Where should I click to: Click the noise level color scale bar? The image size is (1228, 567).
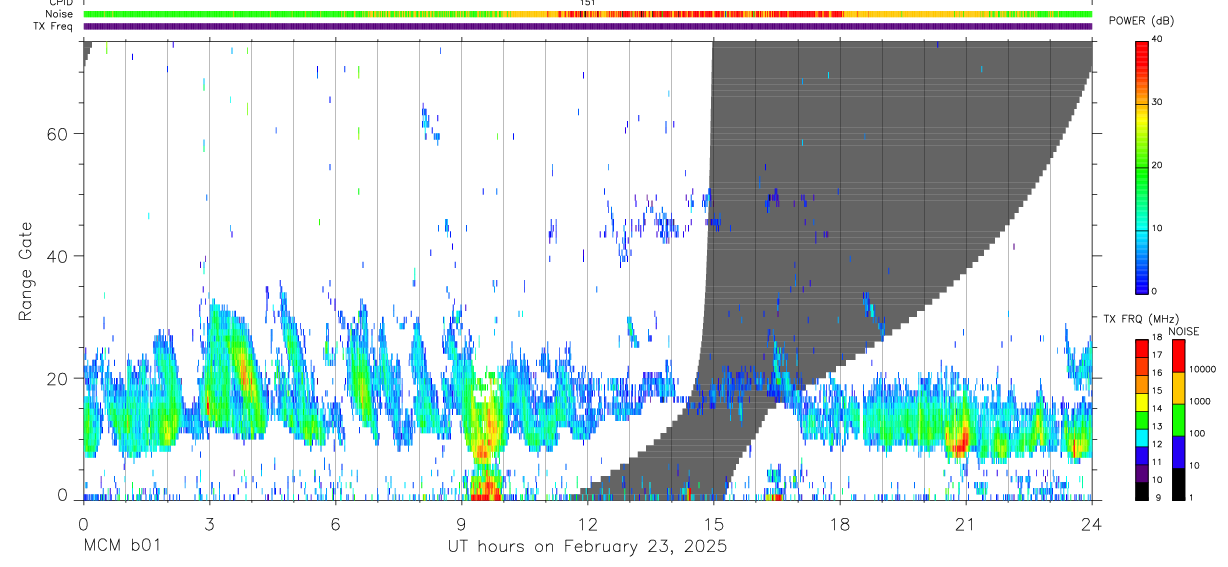click(x=1179, y=419)
